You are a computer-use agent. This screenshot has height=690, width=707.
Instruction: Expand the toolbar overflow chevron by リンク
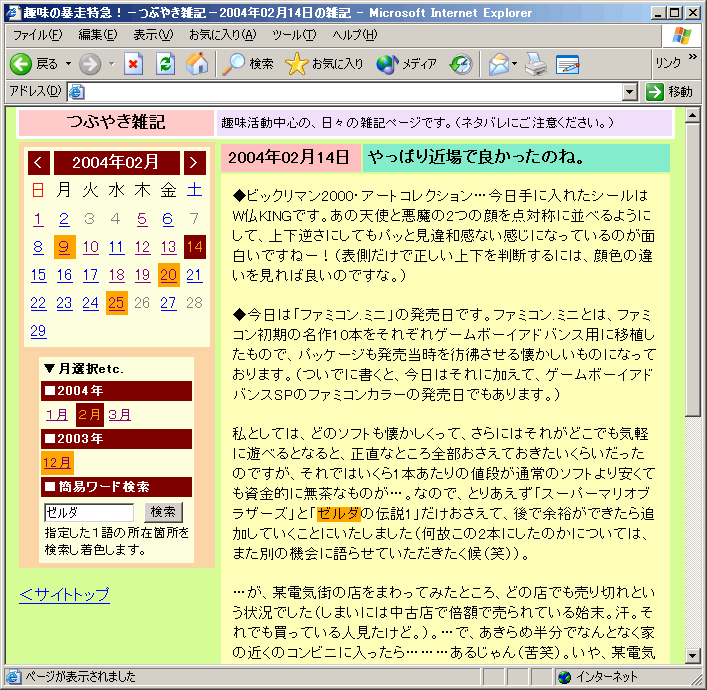(693, 57)
